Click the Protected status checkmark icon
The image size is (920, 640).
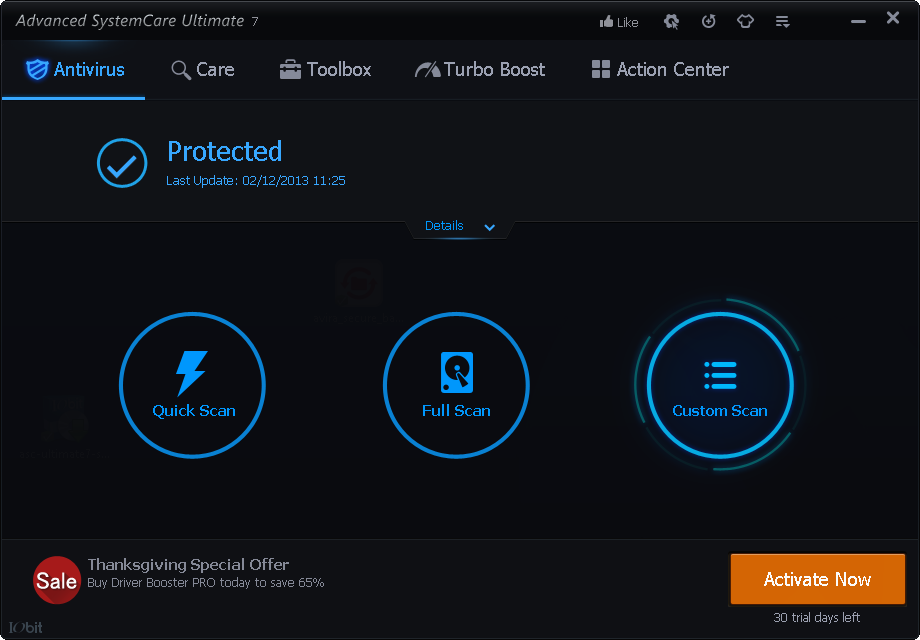pyautogui.click(x=122, y=163)
